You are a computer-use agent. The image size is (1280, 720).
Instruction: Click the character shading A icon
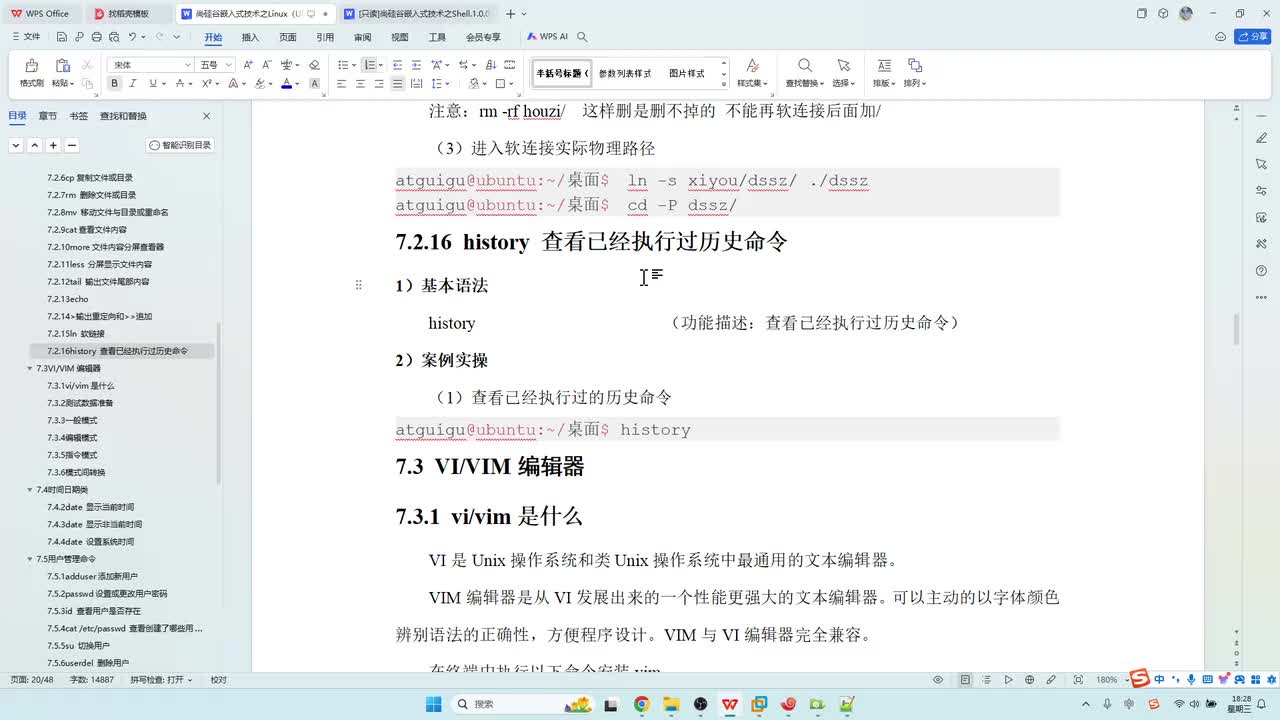(314, 84)
